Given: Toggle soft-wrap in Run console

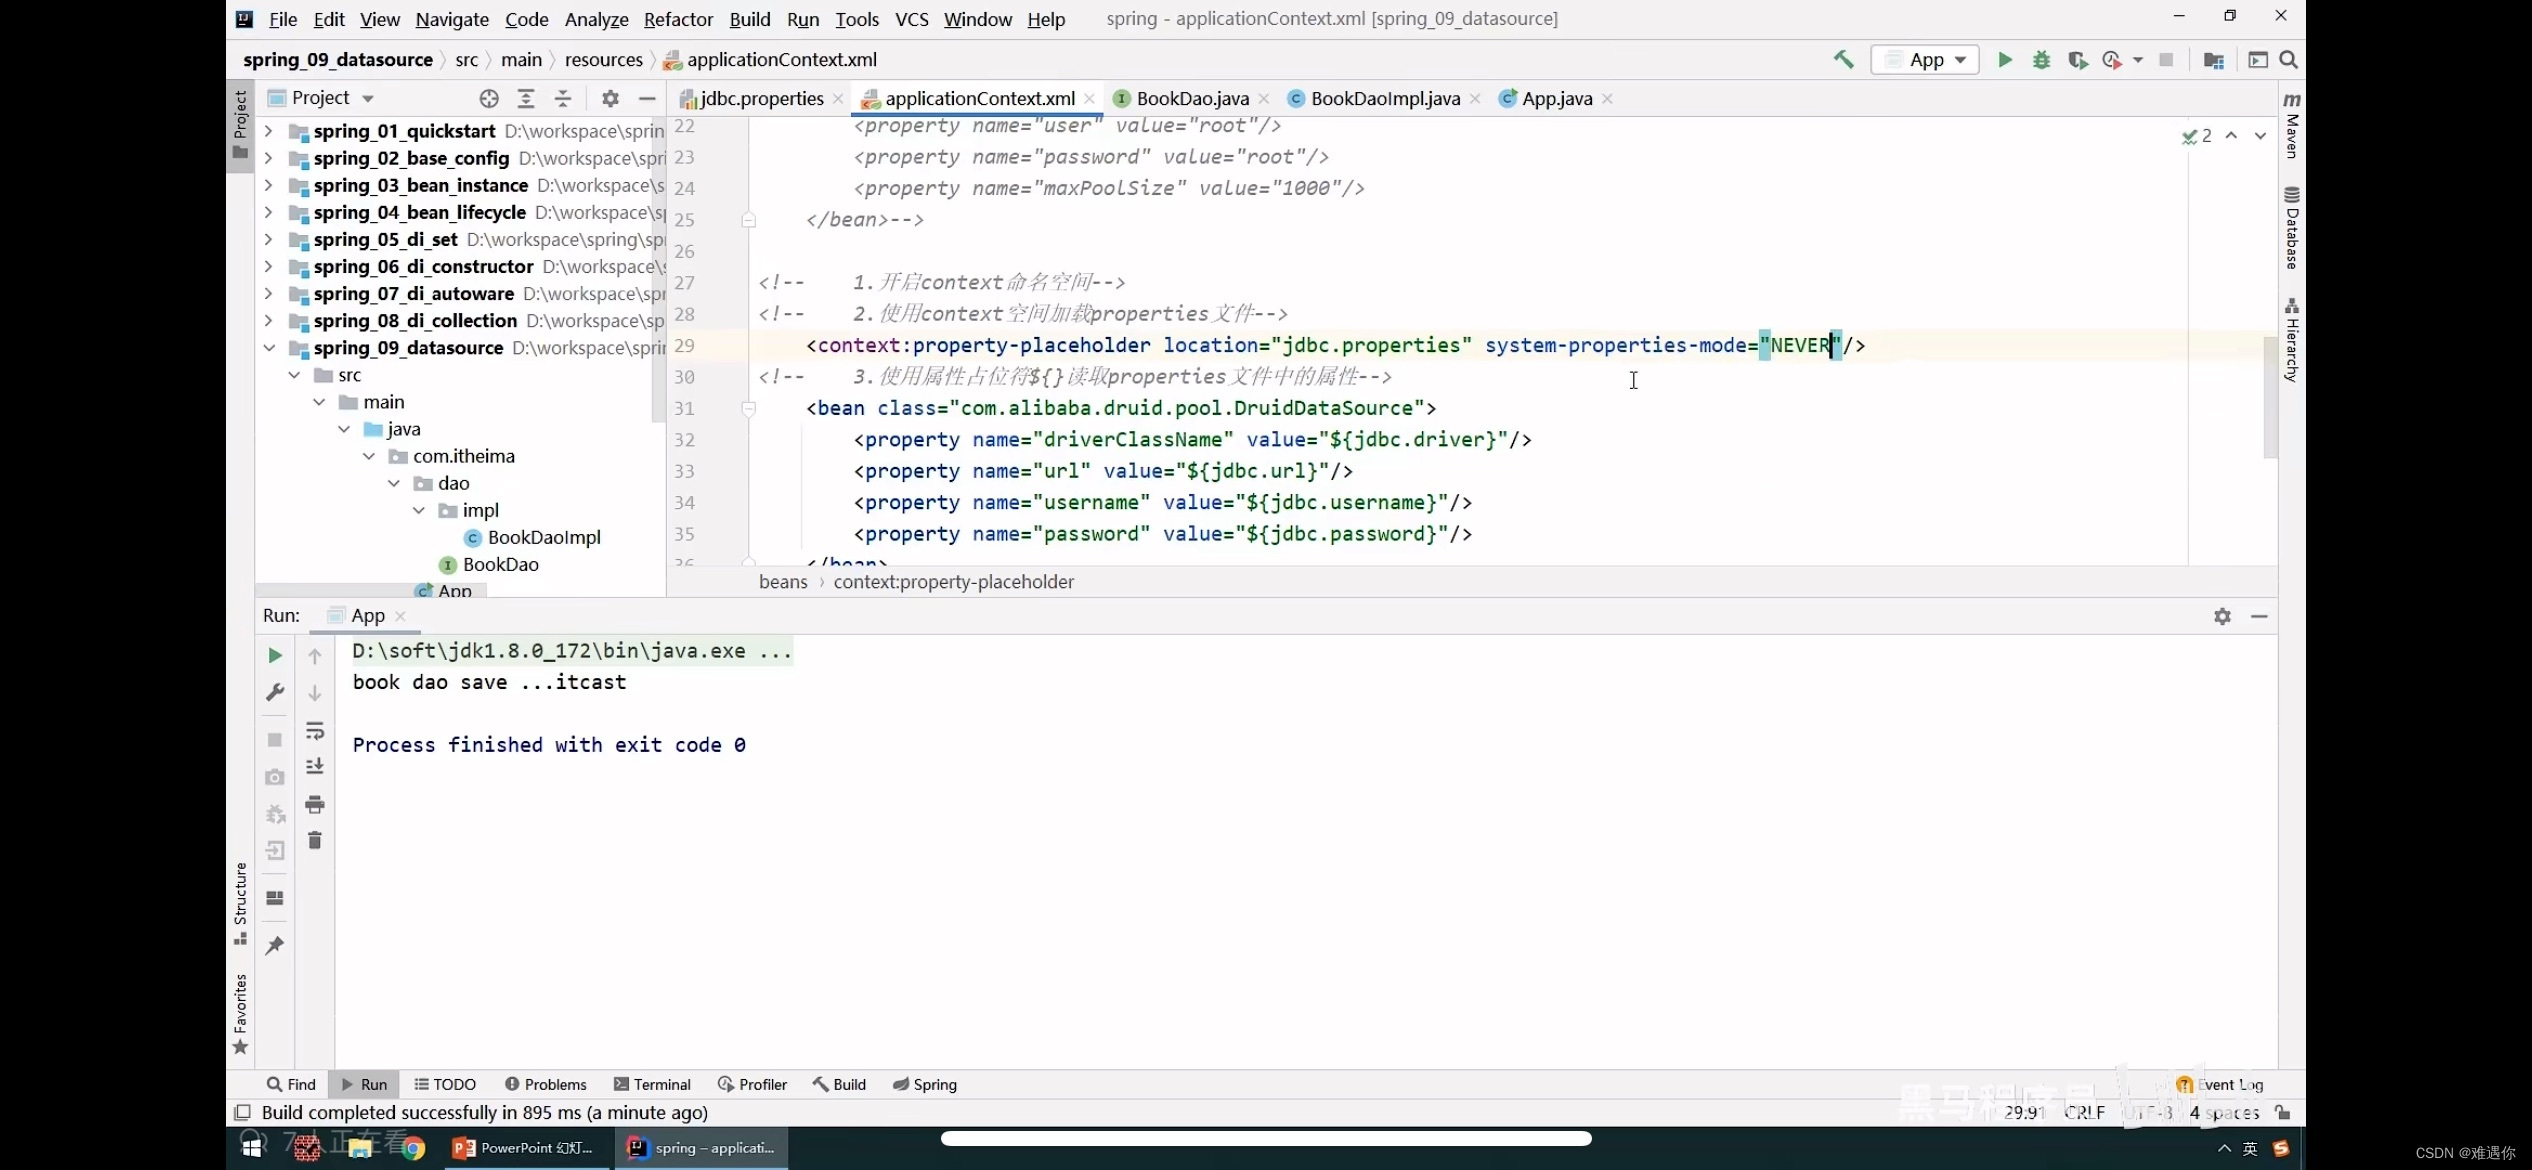Looking at the screenshot, I should (x=315, y=731).
